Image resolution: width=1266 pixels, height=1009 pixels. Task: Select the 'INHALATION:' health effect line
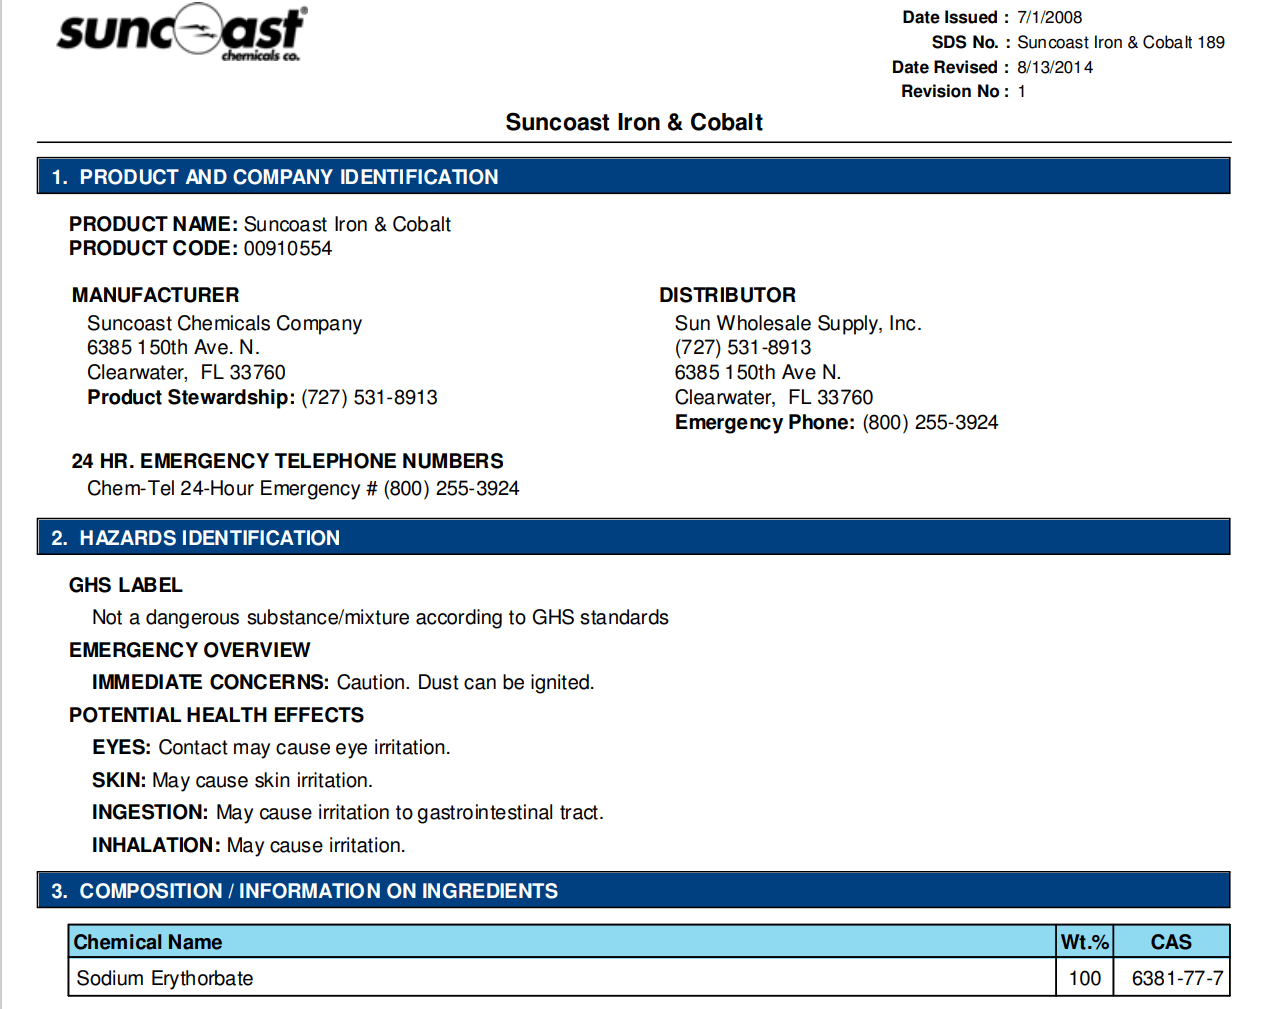[x=249, y=845]
